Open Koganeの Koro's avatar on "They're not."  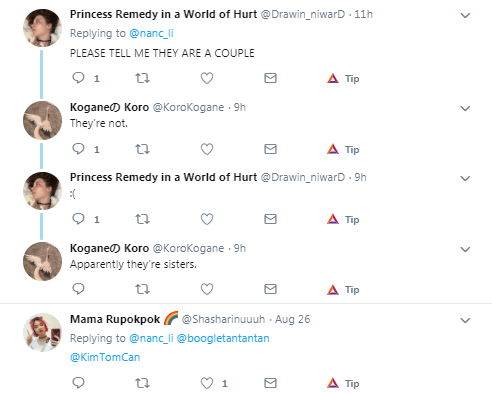click(x=42, y=120)
